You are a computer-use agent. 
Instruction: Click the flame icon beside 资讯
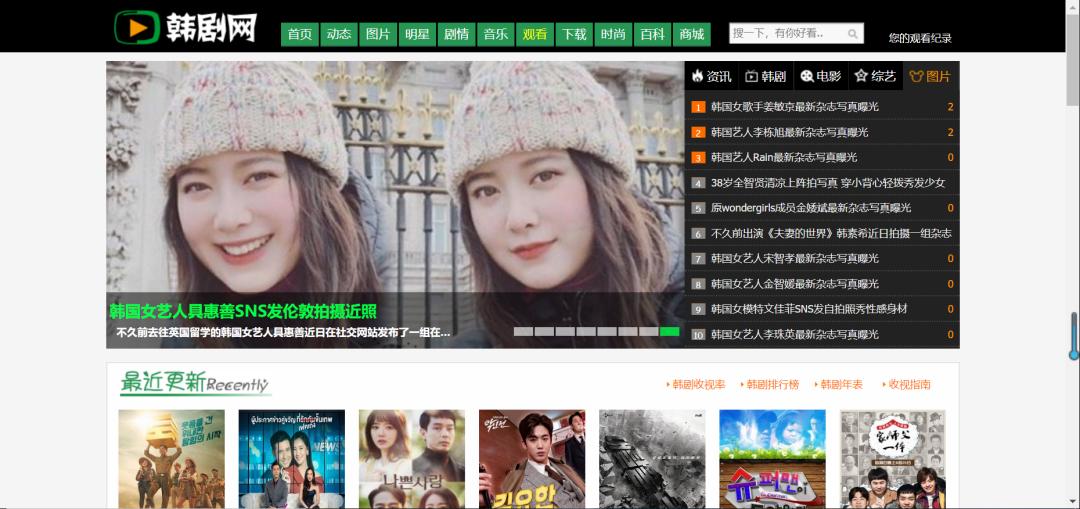click(698, 76)
